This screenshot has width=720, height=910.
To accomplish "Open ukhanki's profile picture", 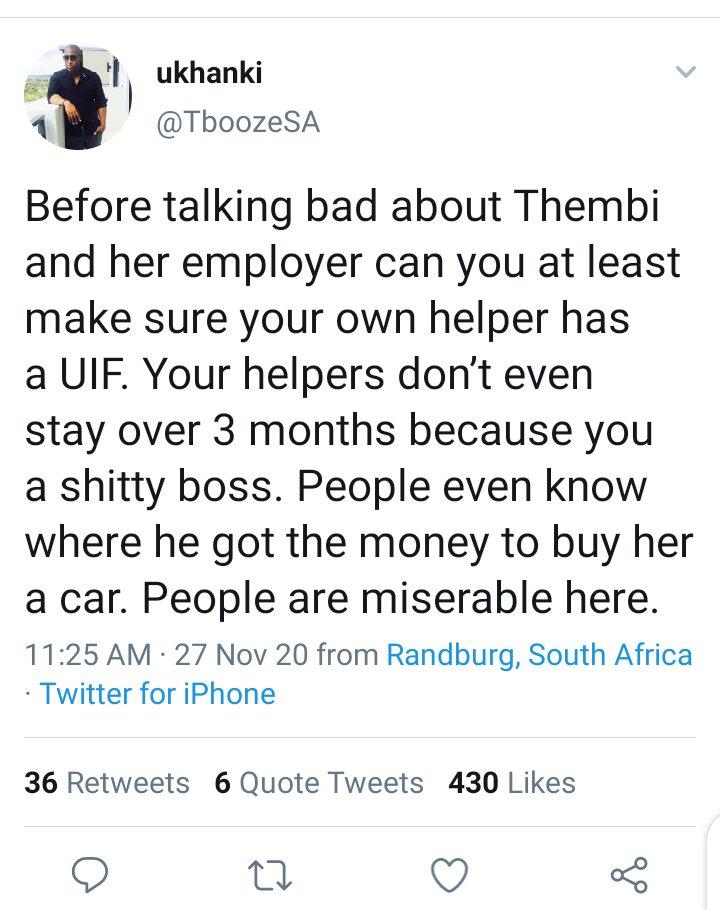I will (x=78, y=97).
